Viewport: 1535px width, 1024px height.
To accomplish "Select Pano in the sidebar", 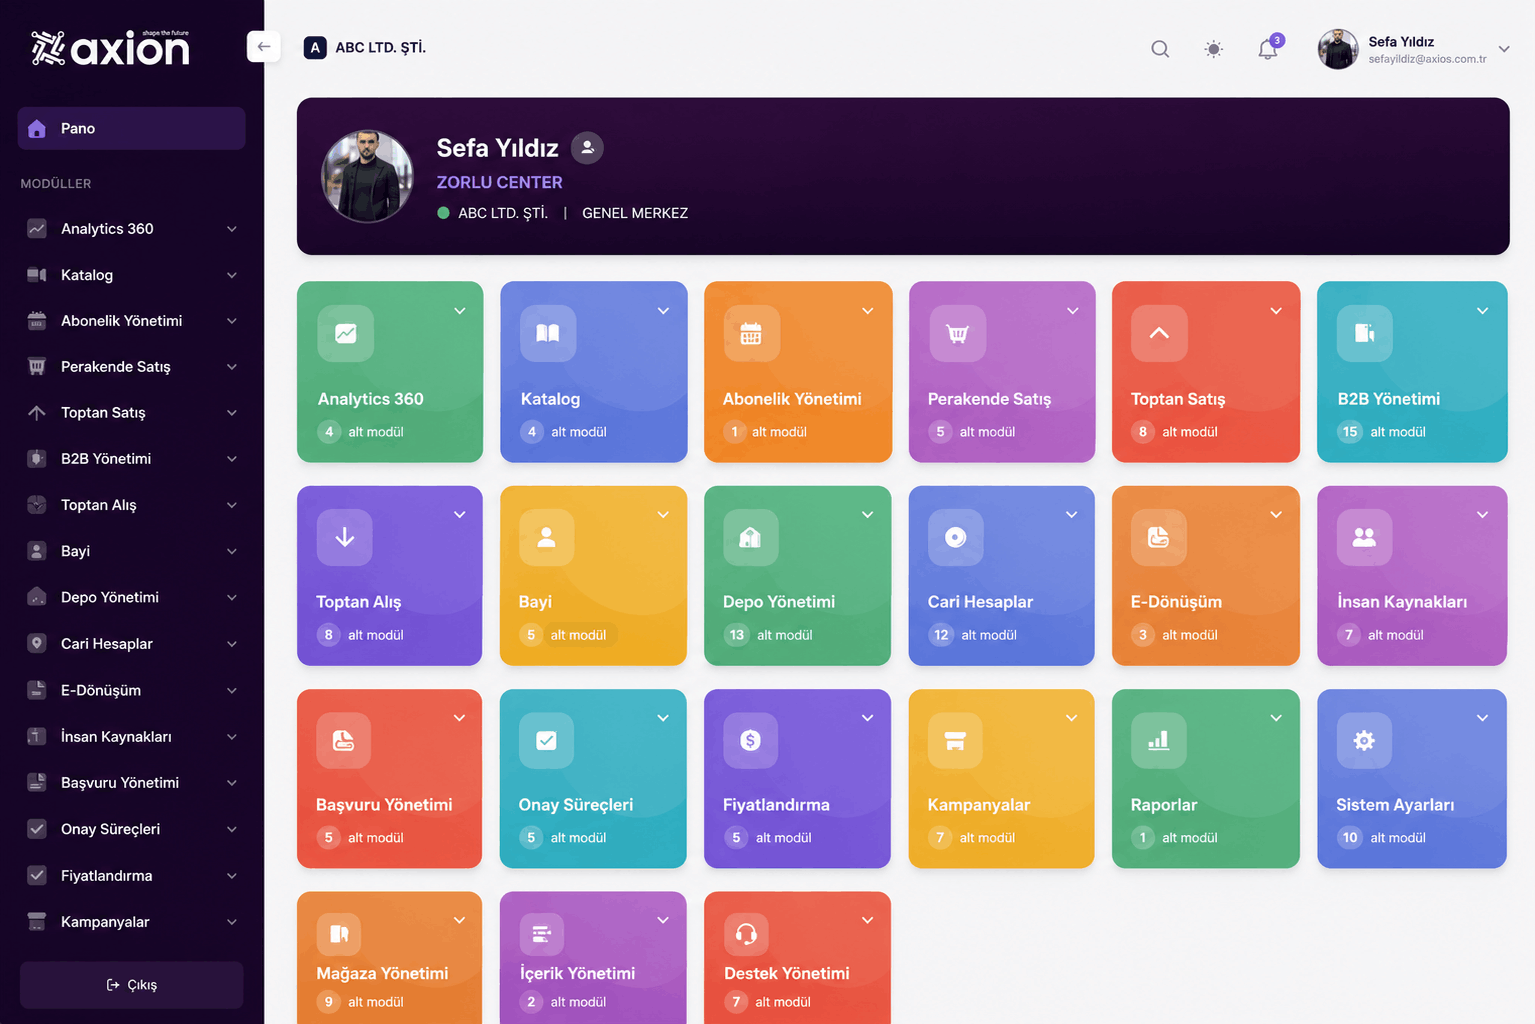I will [x=132, y=128].
